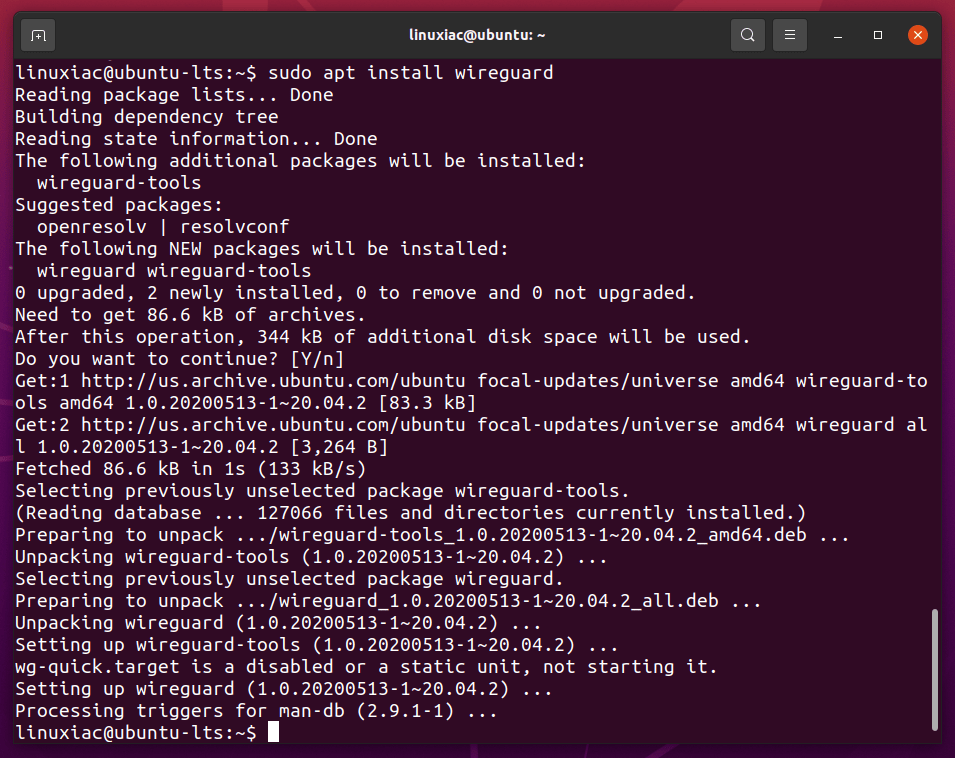The height and width of the screenshot is (758, 955).
Task: Minimize the terminal window
Action: 837,36
